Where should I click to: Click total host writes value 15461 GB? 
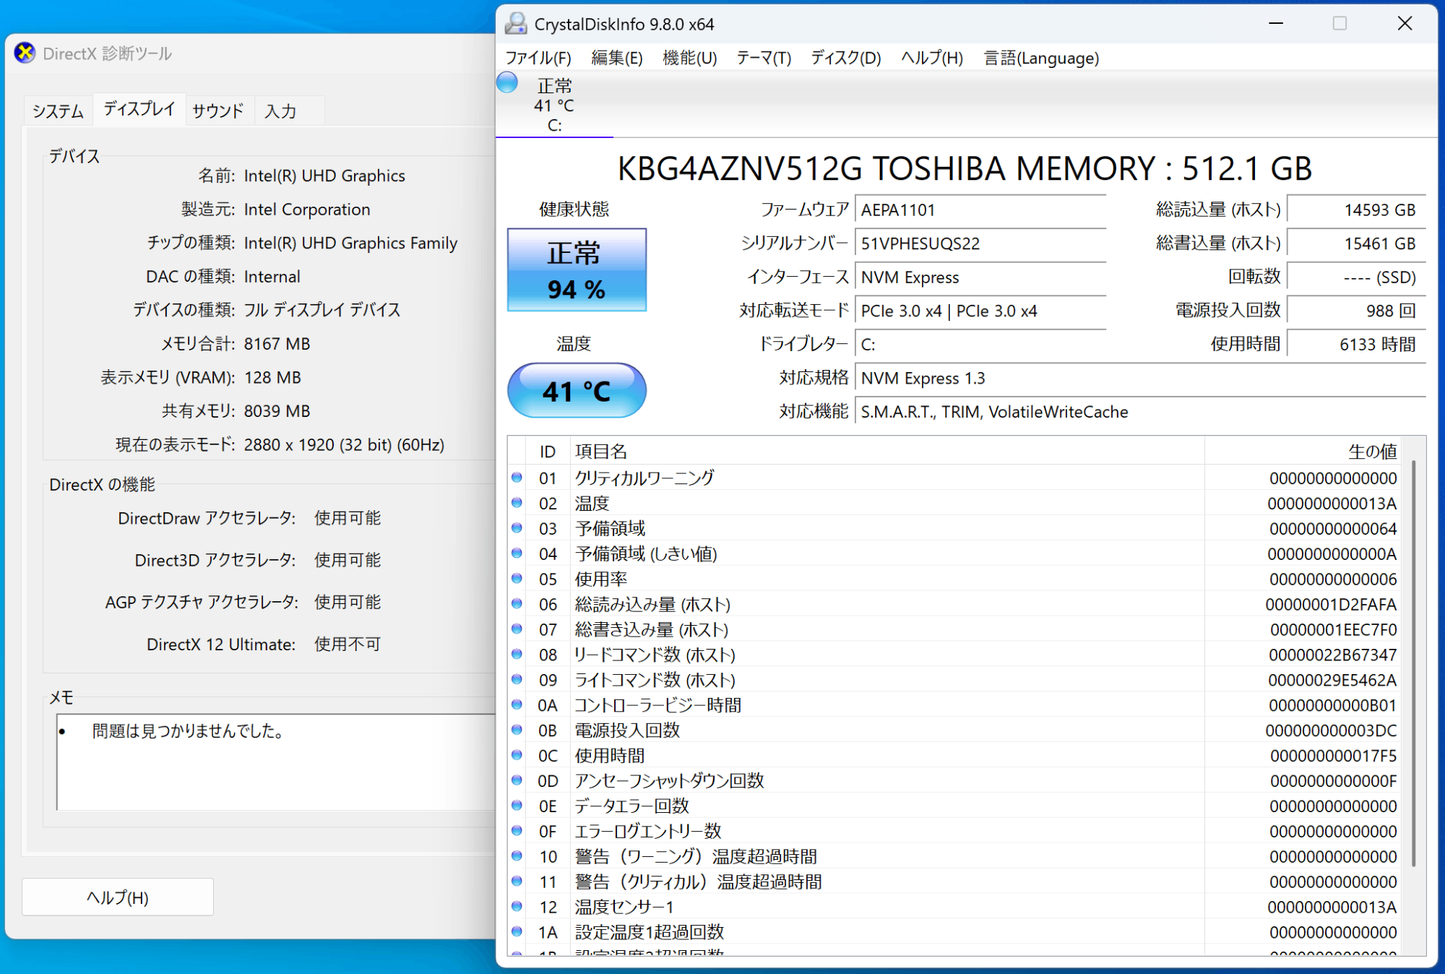[1356, 244]
